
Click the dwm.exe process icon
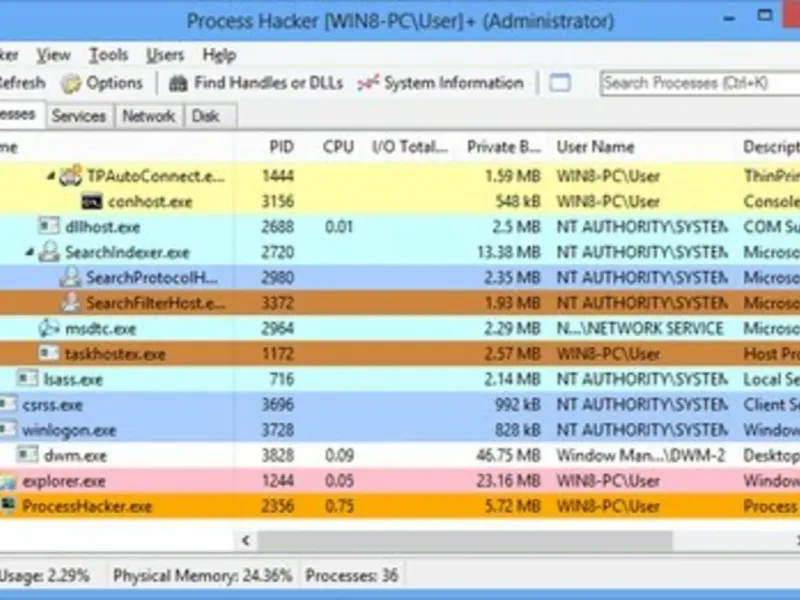28,455
